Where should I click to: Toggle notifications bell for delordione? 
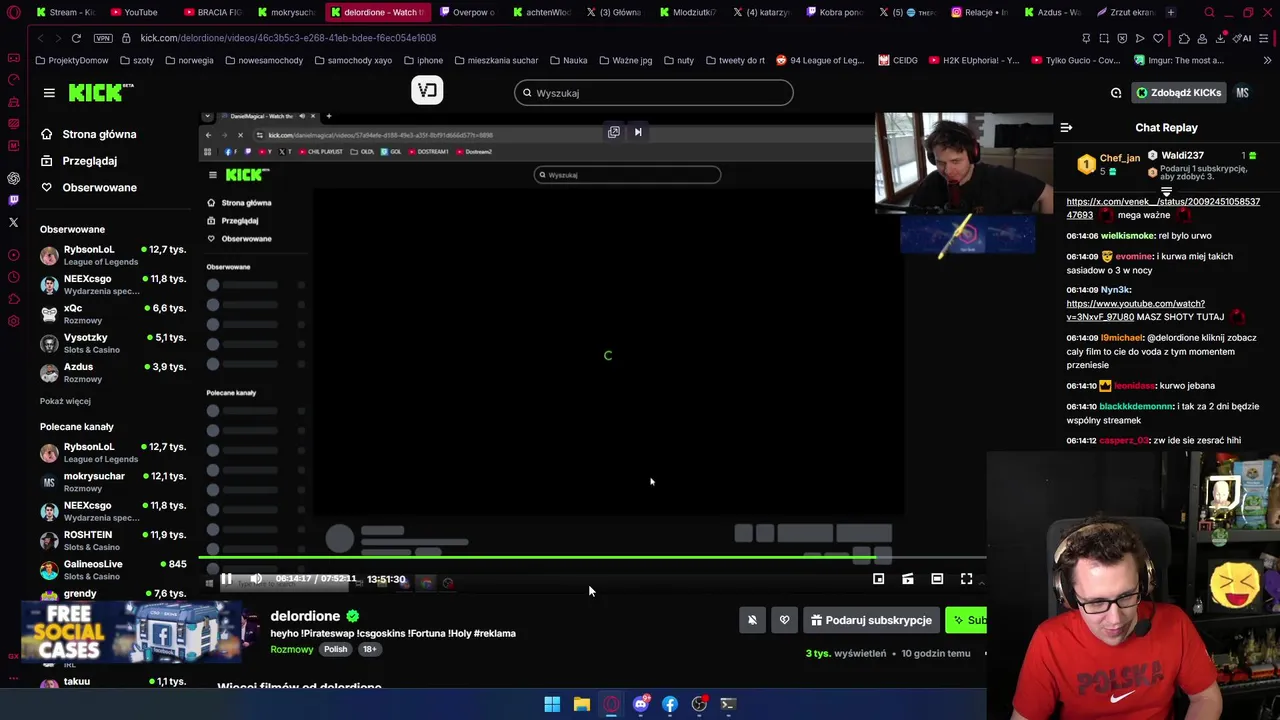(x=752, y=620)
